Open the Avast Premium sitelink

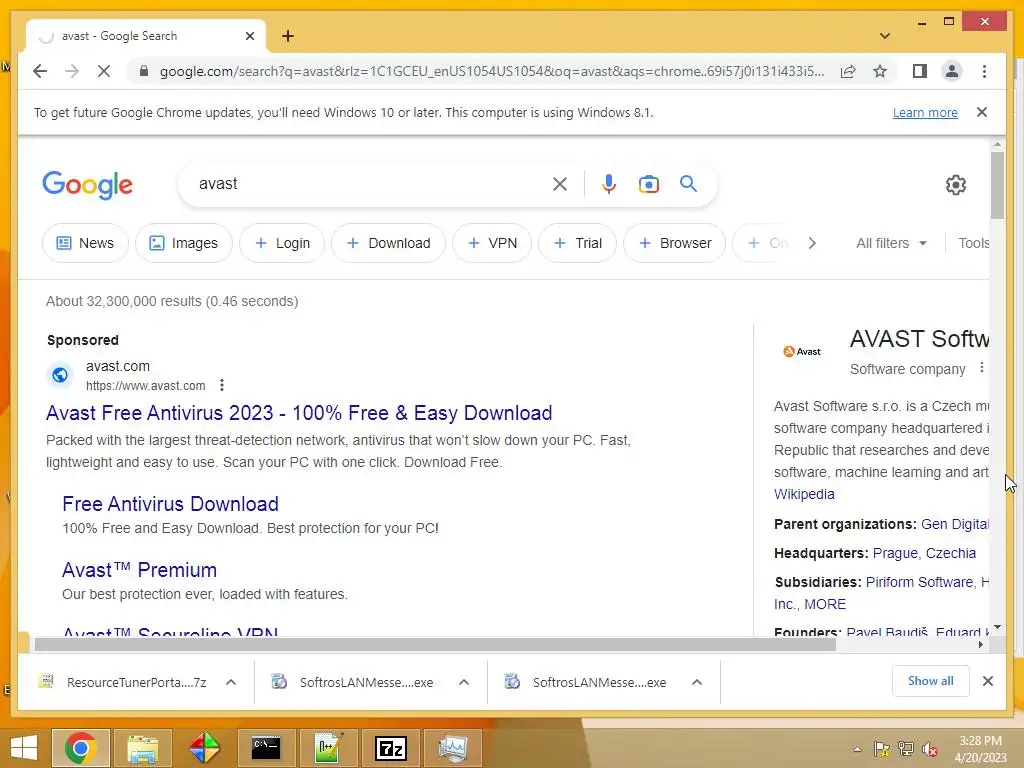click(139, 569)
